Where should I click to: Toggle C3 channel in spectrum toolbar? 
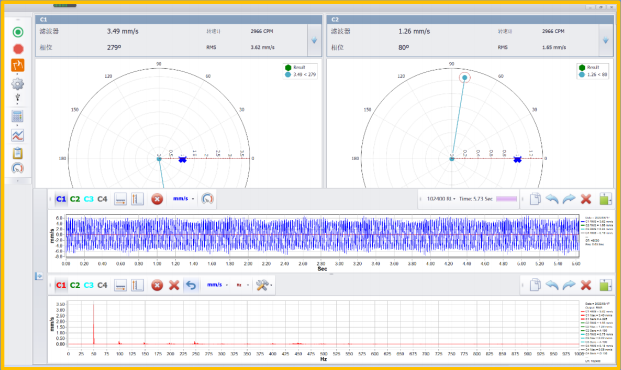[89, 285]
